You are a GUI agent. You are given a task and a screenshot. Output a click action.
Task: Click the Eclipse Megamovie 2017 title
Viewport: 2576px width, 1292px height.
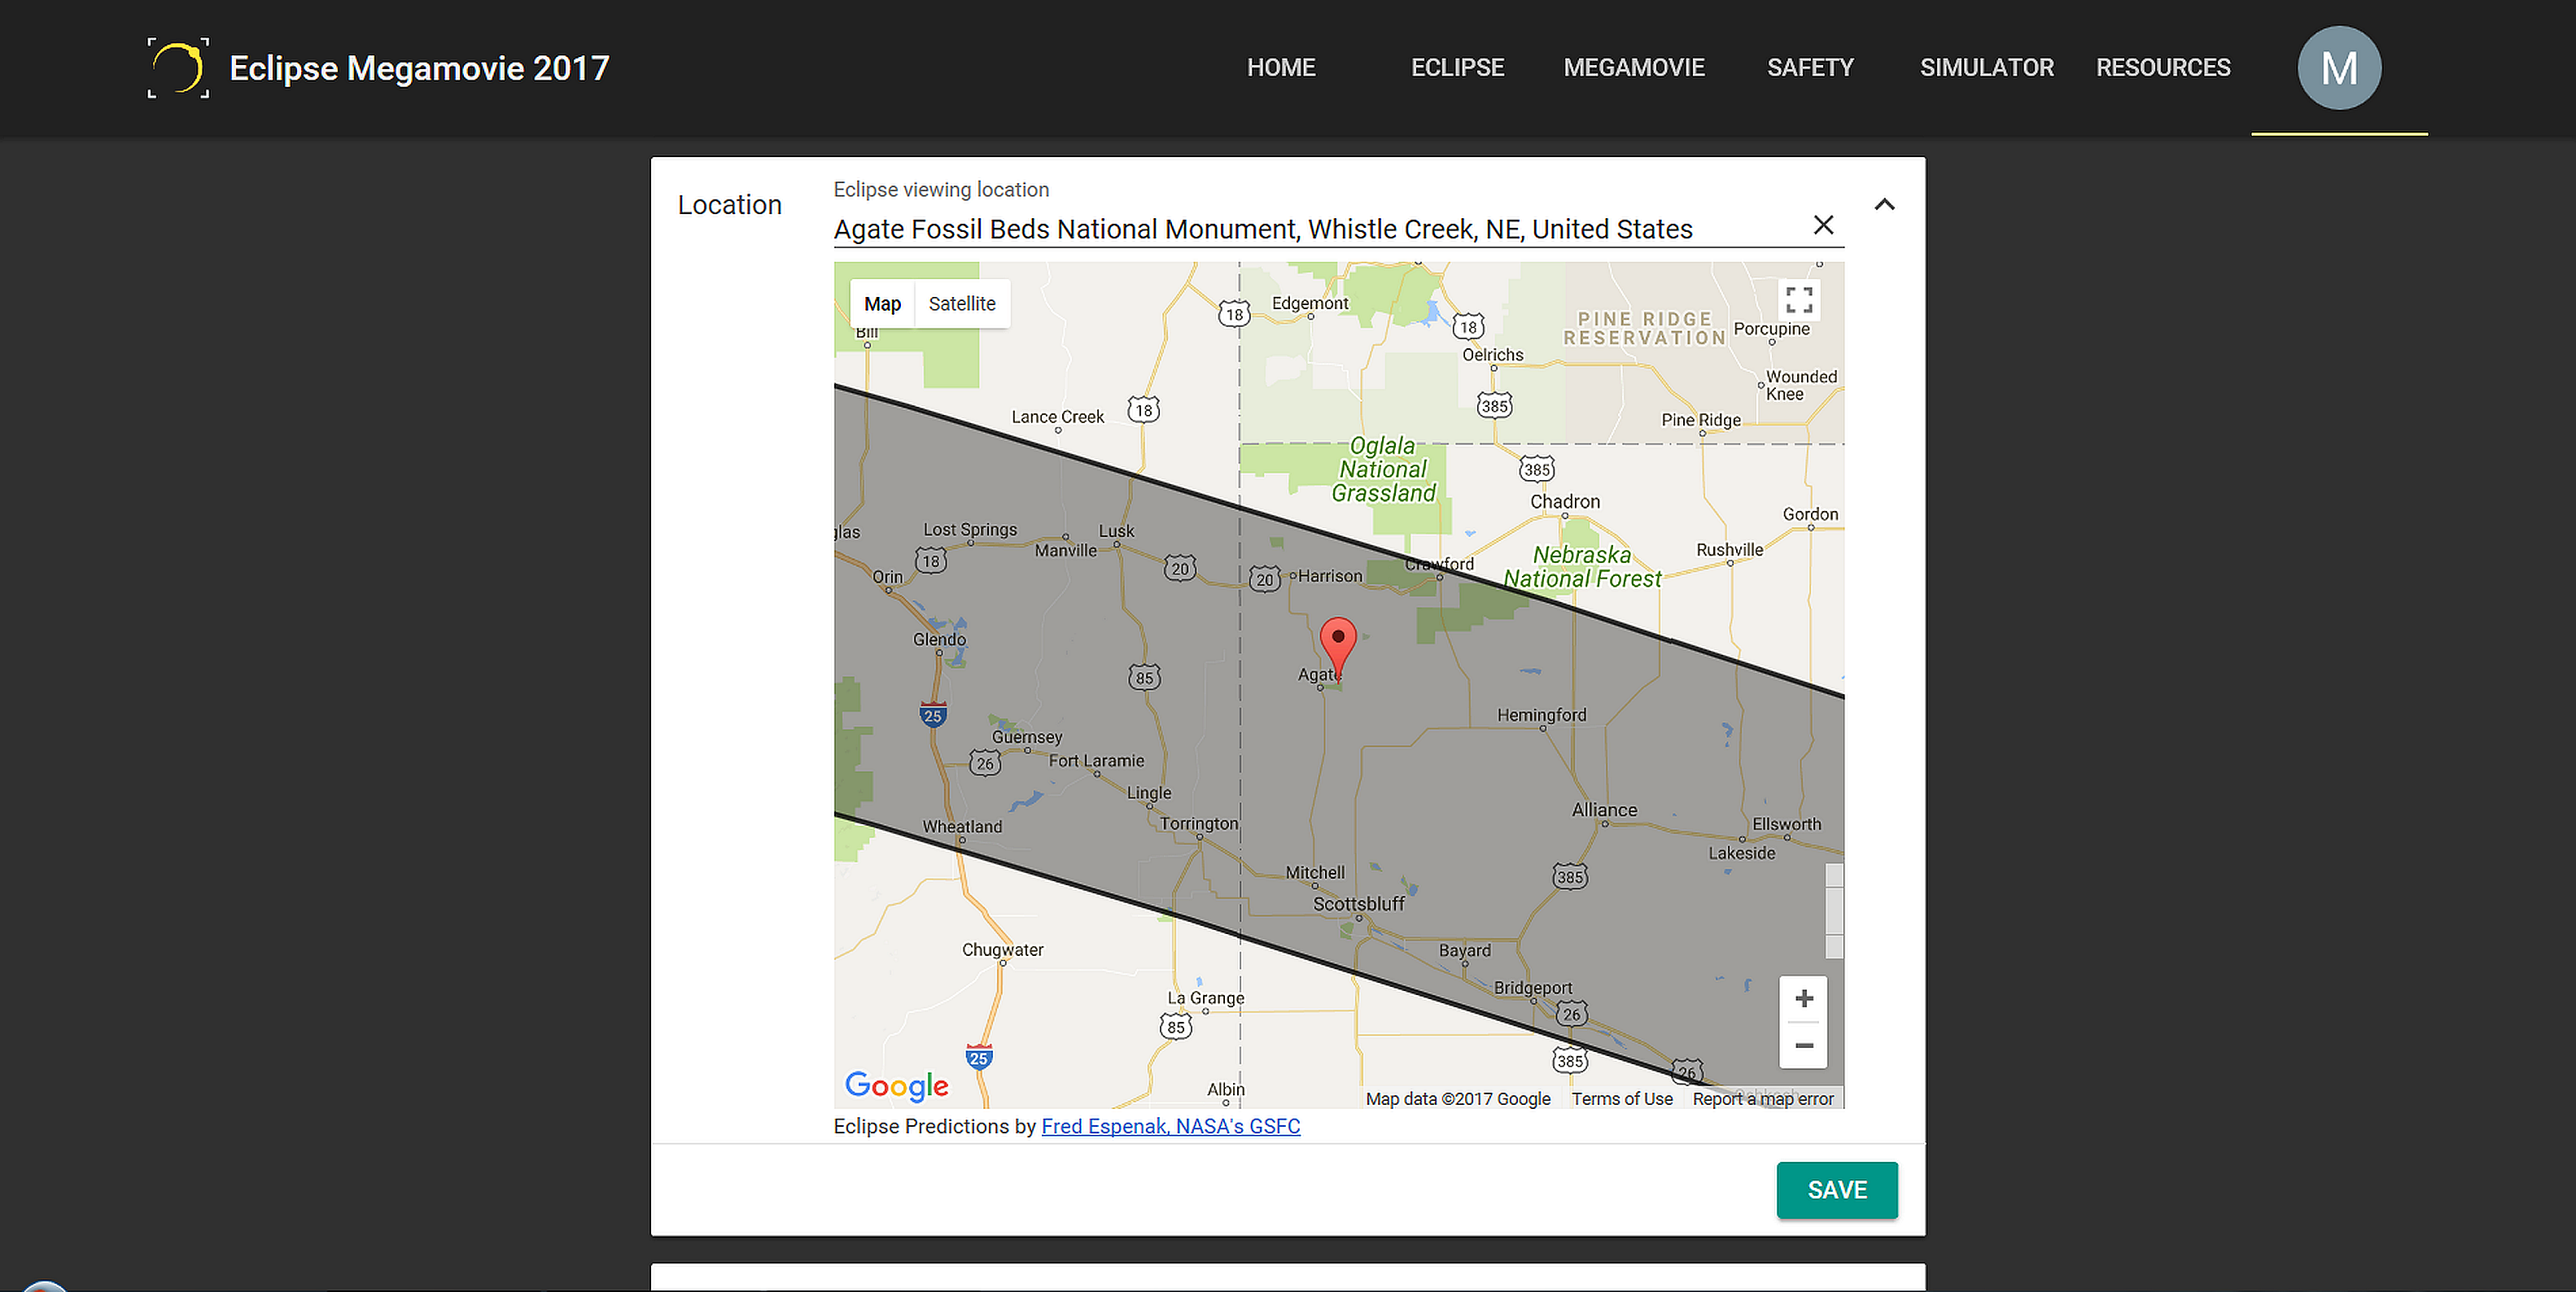419,68
